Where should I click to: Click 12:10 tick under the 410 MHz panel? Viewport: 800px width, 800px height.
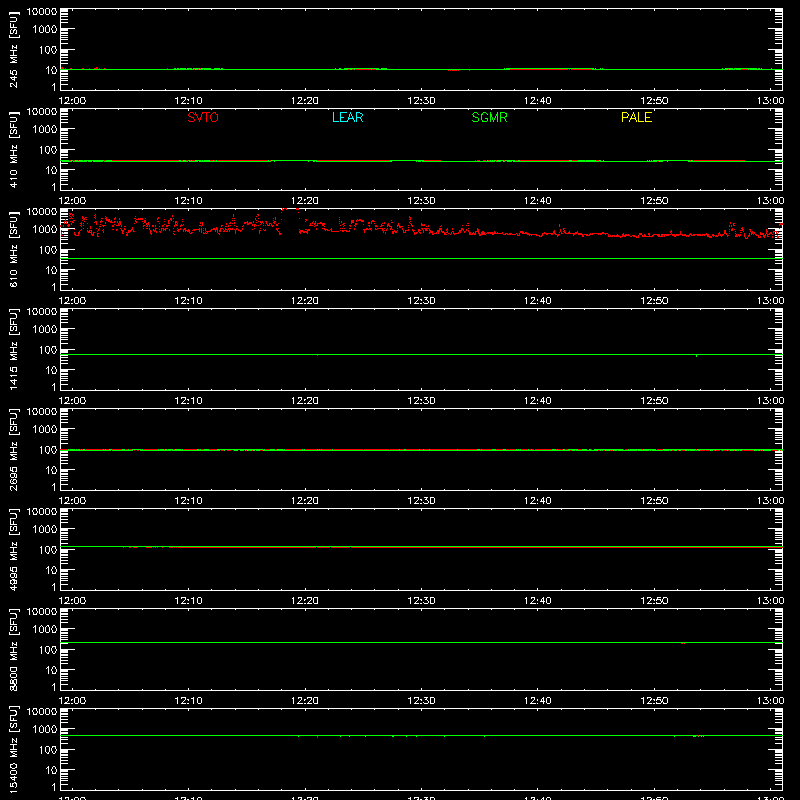188,201
